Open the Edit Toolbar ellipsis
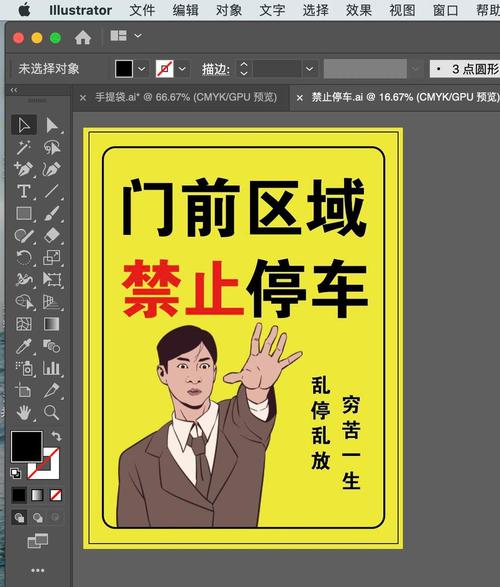Image resolution: width=500 pixels, height=587 pixels. (38, 570)
